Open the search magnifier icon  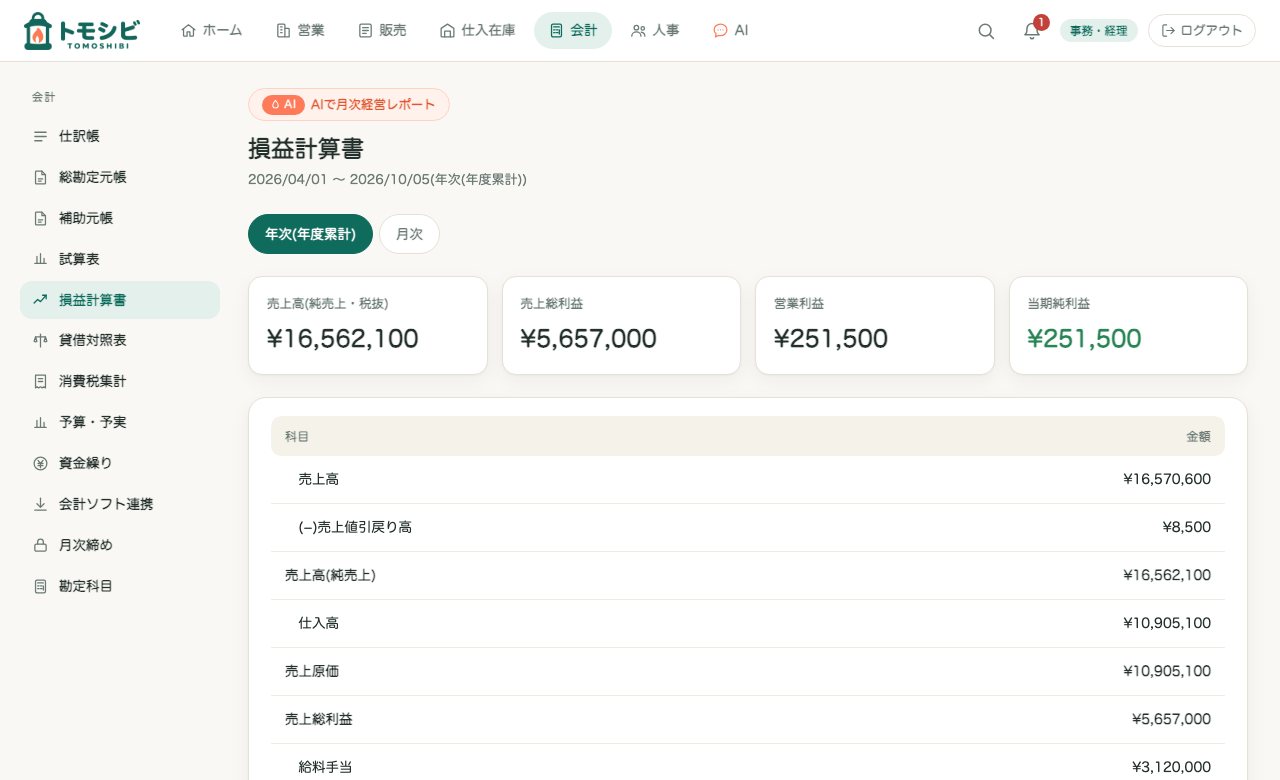click(x=986, y=31)
